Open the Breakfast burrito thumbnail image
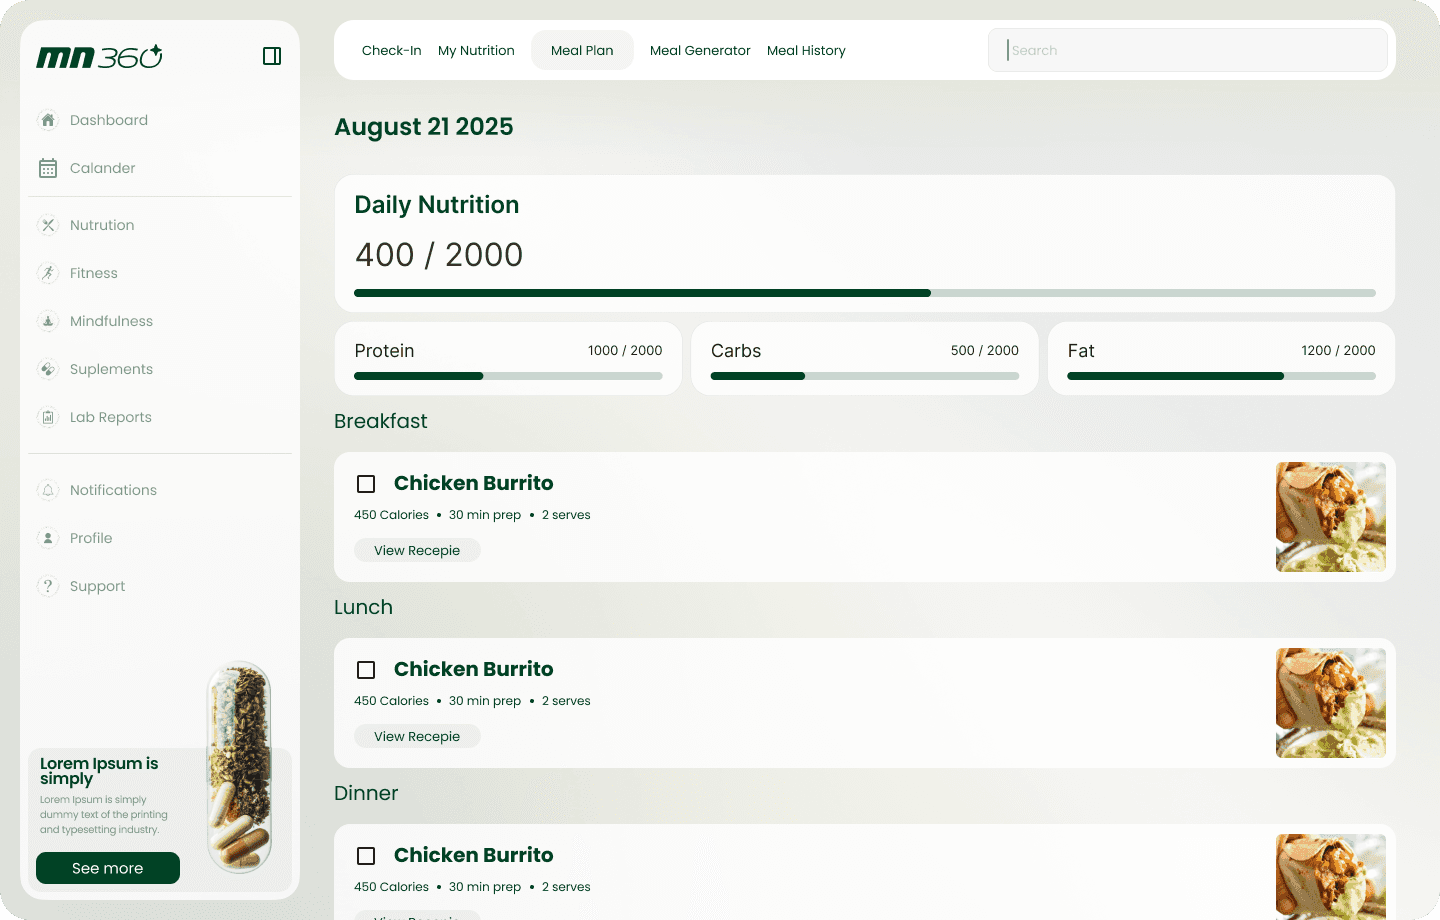1440x920 pixels. (x=1331, y=517)
